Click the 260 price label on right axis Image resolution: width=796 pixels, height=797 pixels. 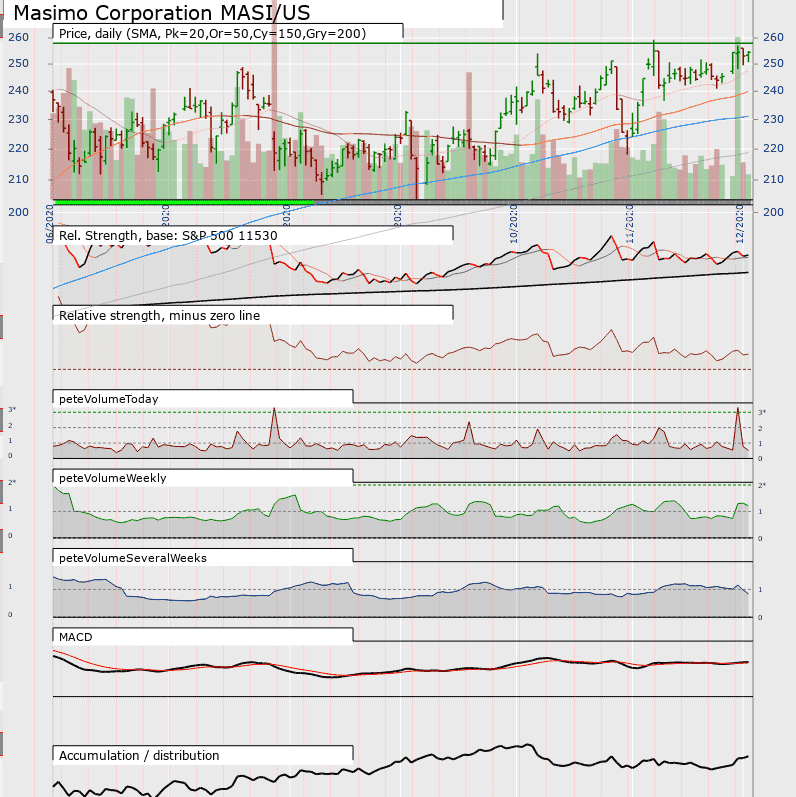773,37
